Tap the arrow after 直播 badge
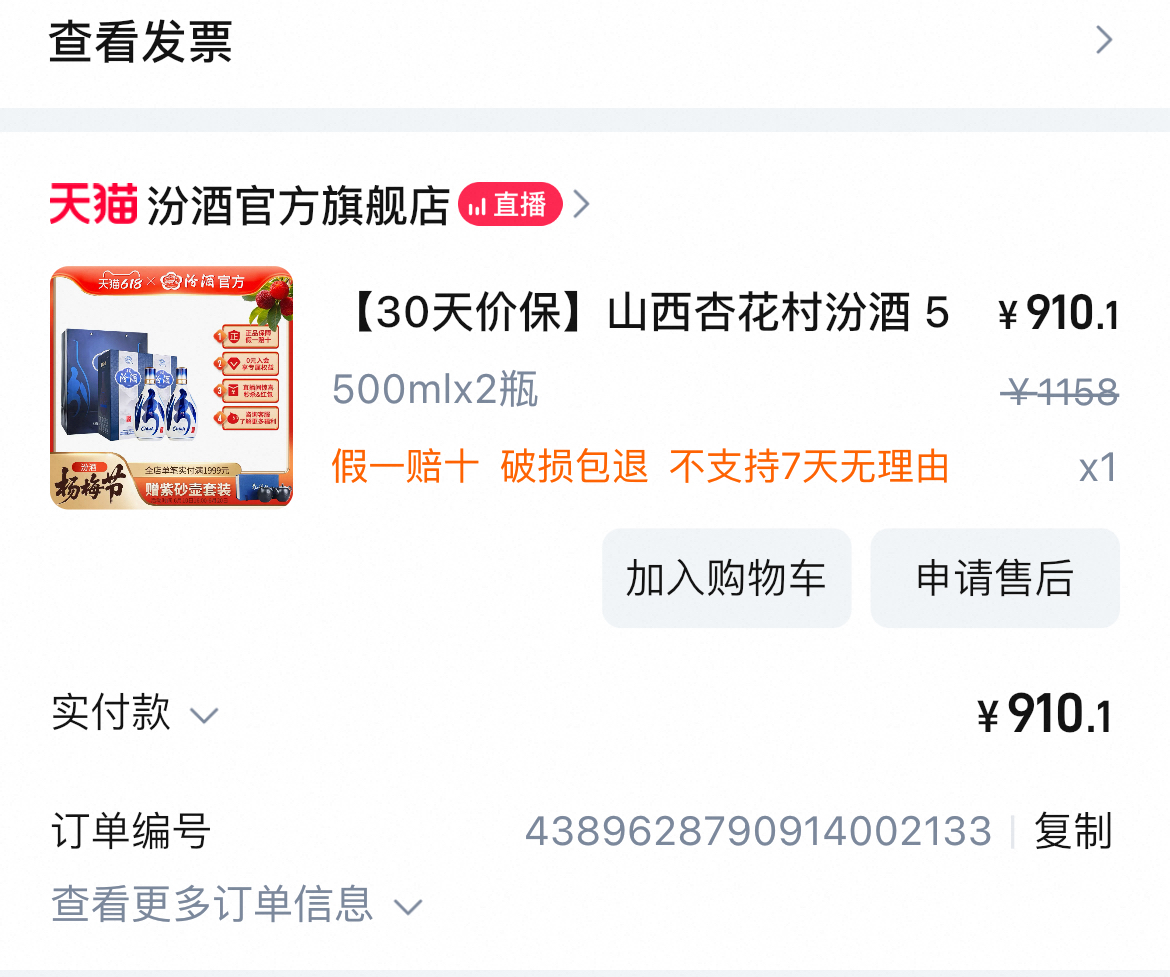The image size is (1170, 977). pyautogui.click(x=581, y=204)
